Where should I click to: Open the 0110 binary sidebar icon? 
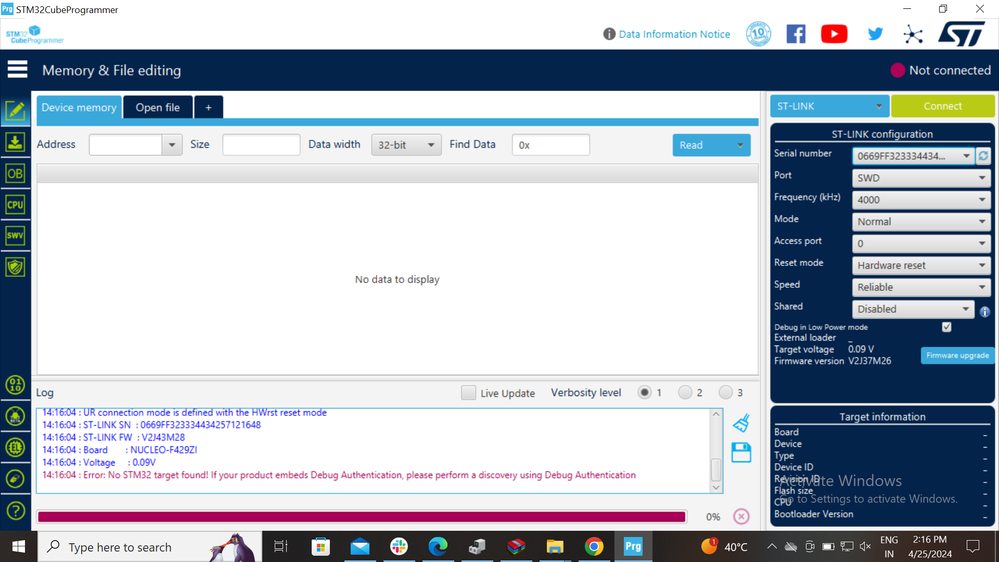tap(15, 385)
